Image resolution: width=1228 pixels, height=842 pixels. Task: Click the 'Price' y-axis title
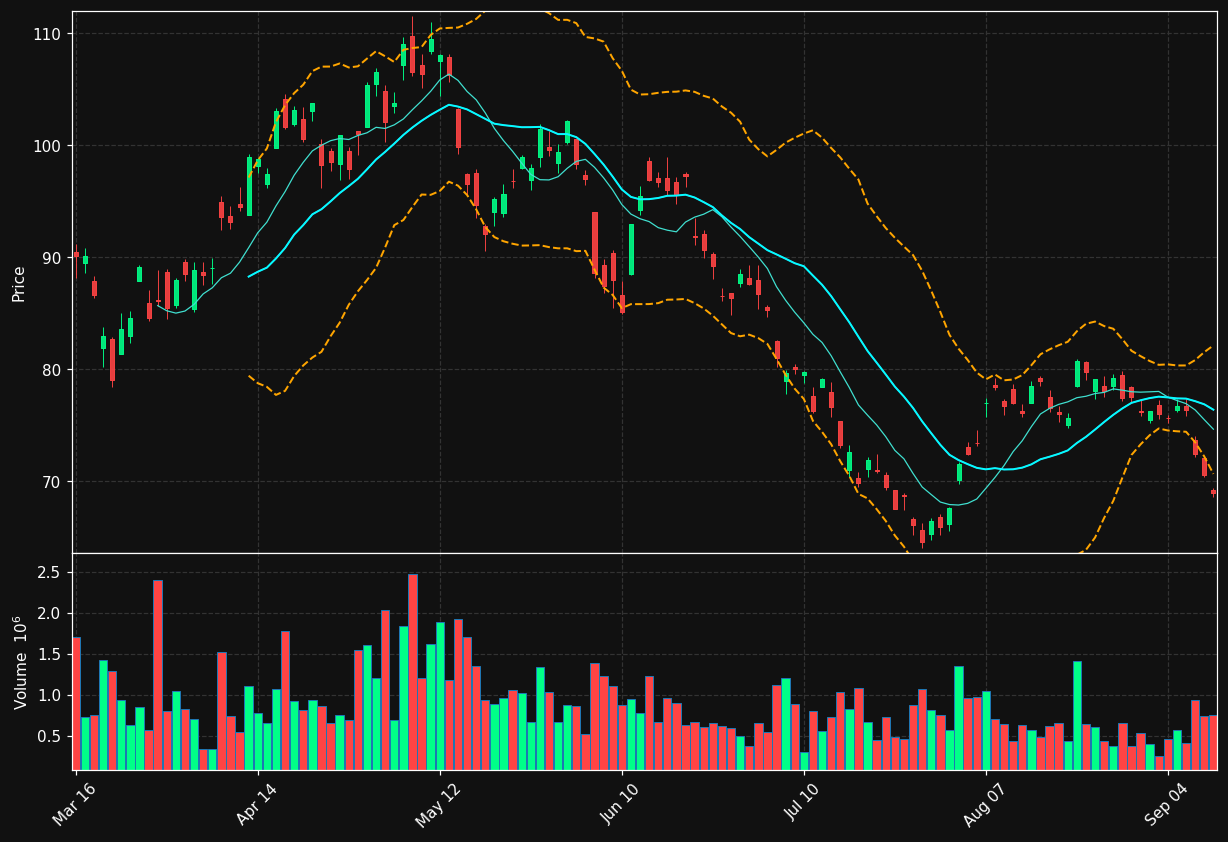tap(19, 283)
